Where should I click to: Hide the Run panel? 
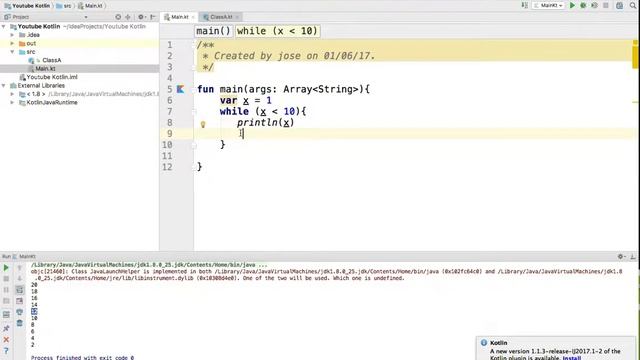pyautogui.click(x=633, y=256)
